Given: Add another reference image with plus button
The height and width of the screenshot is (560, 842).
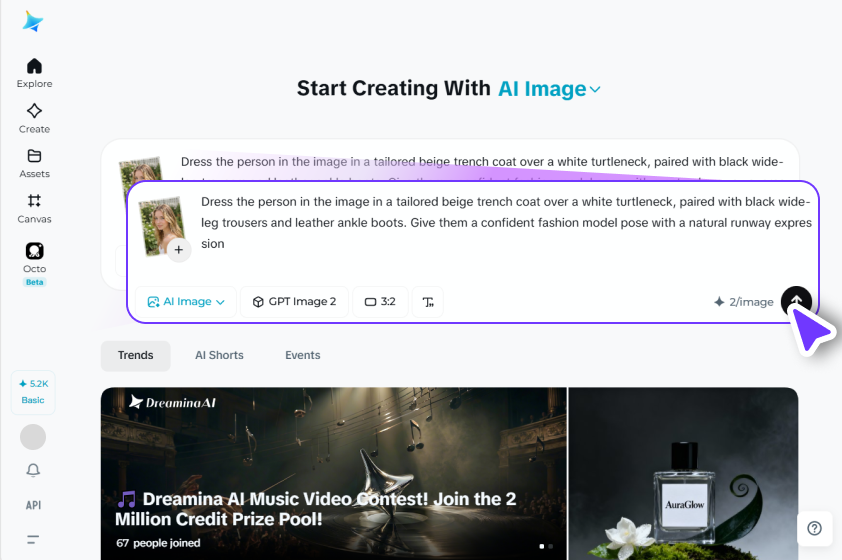Looking at the screenshot, I should tap(179, 250).
